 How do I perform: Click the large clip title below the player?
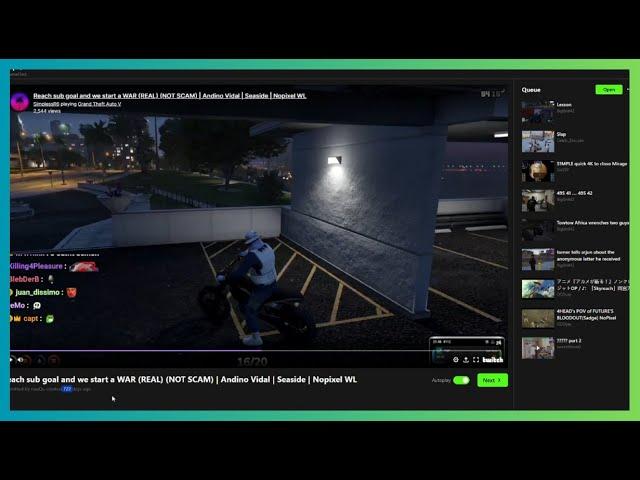183,379
